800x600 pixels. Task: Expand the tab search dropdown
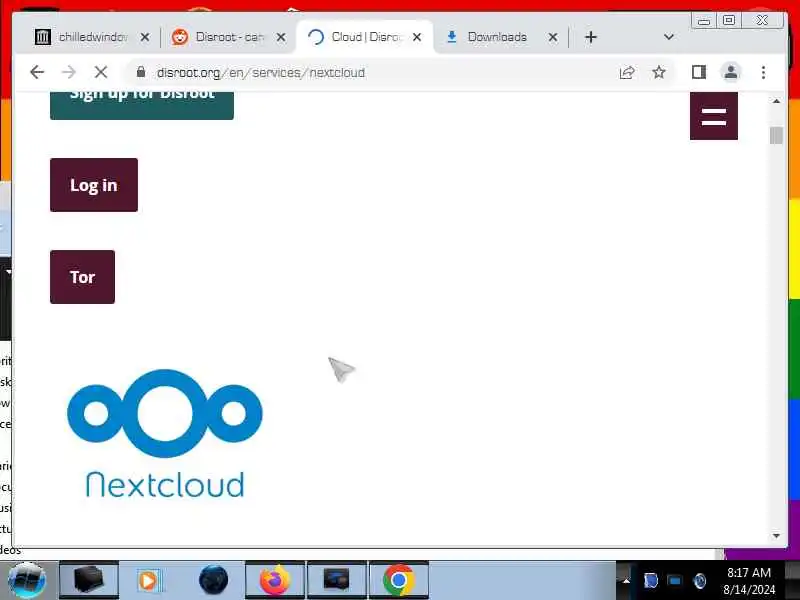pyautogui.click(x=669, y=37)
